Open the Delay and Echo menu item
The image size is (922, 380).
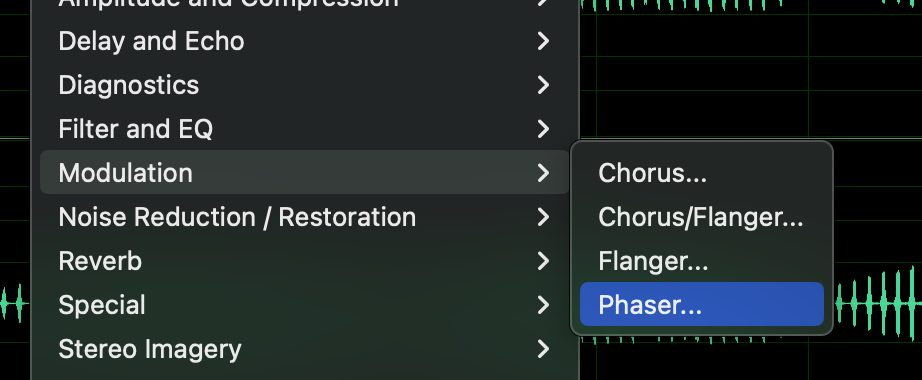(x=305, y=41)
